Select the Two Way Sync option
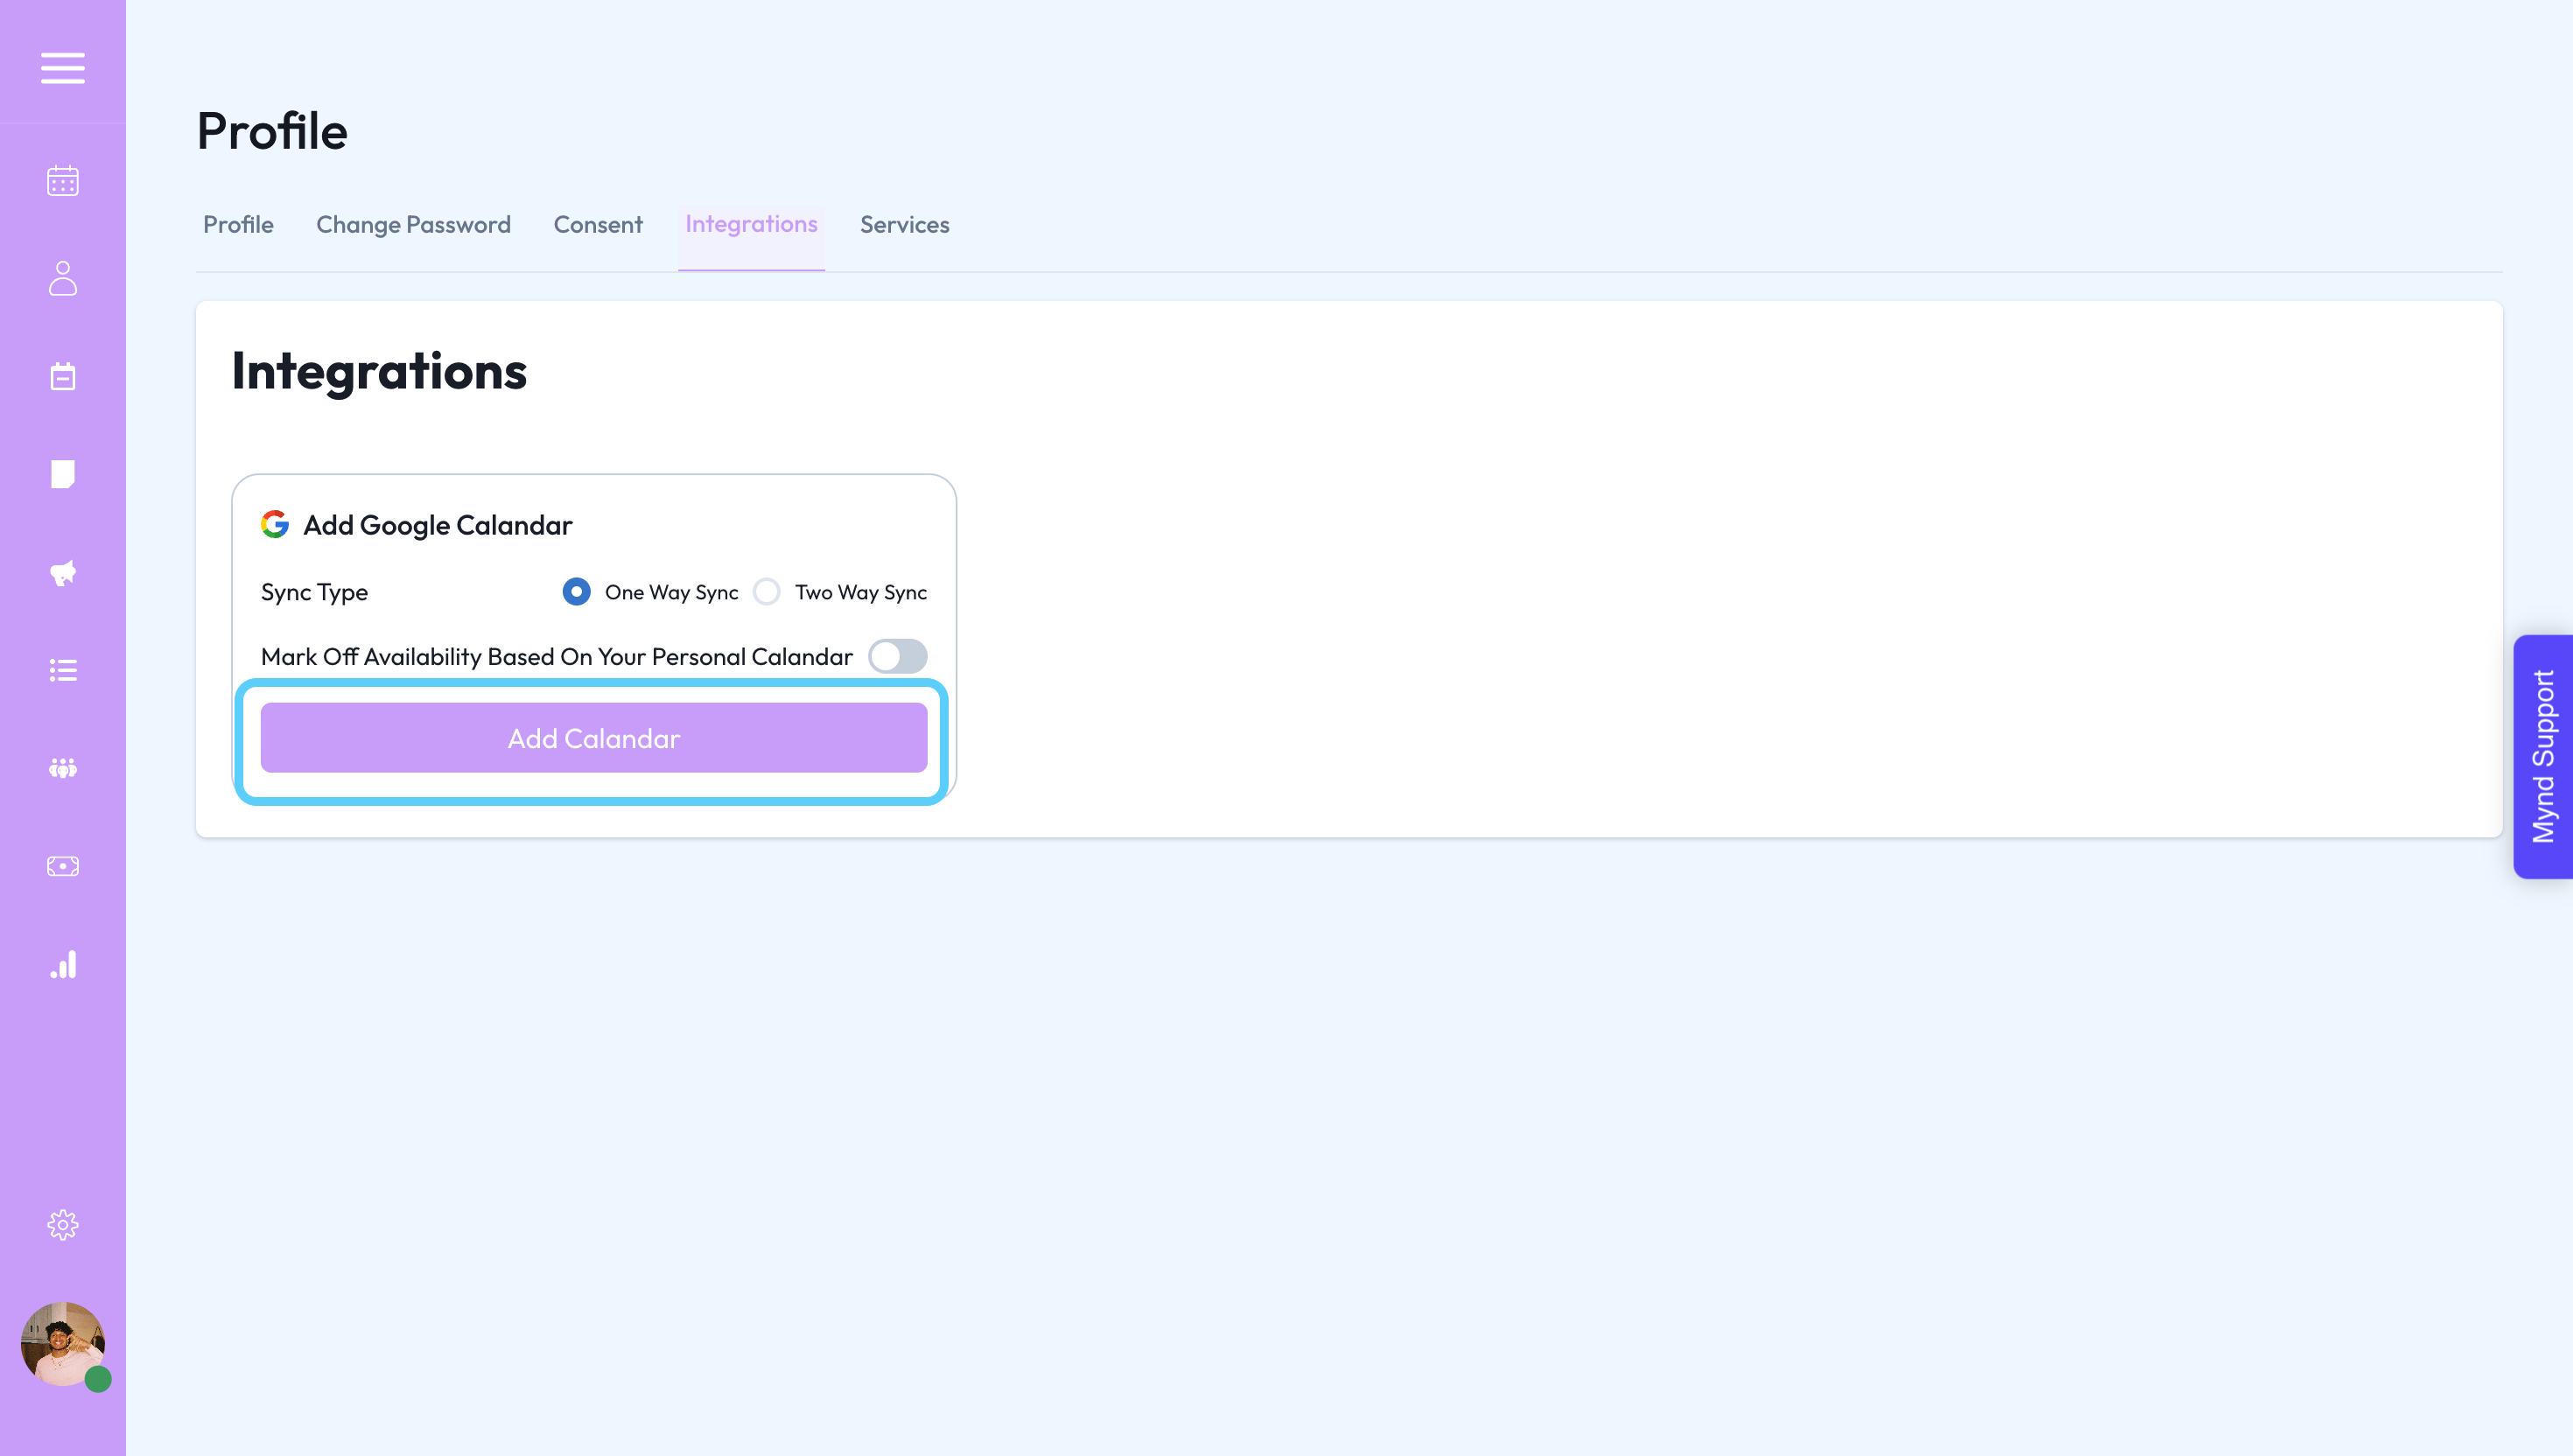 [x=767, y=592]
